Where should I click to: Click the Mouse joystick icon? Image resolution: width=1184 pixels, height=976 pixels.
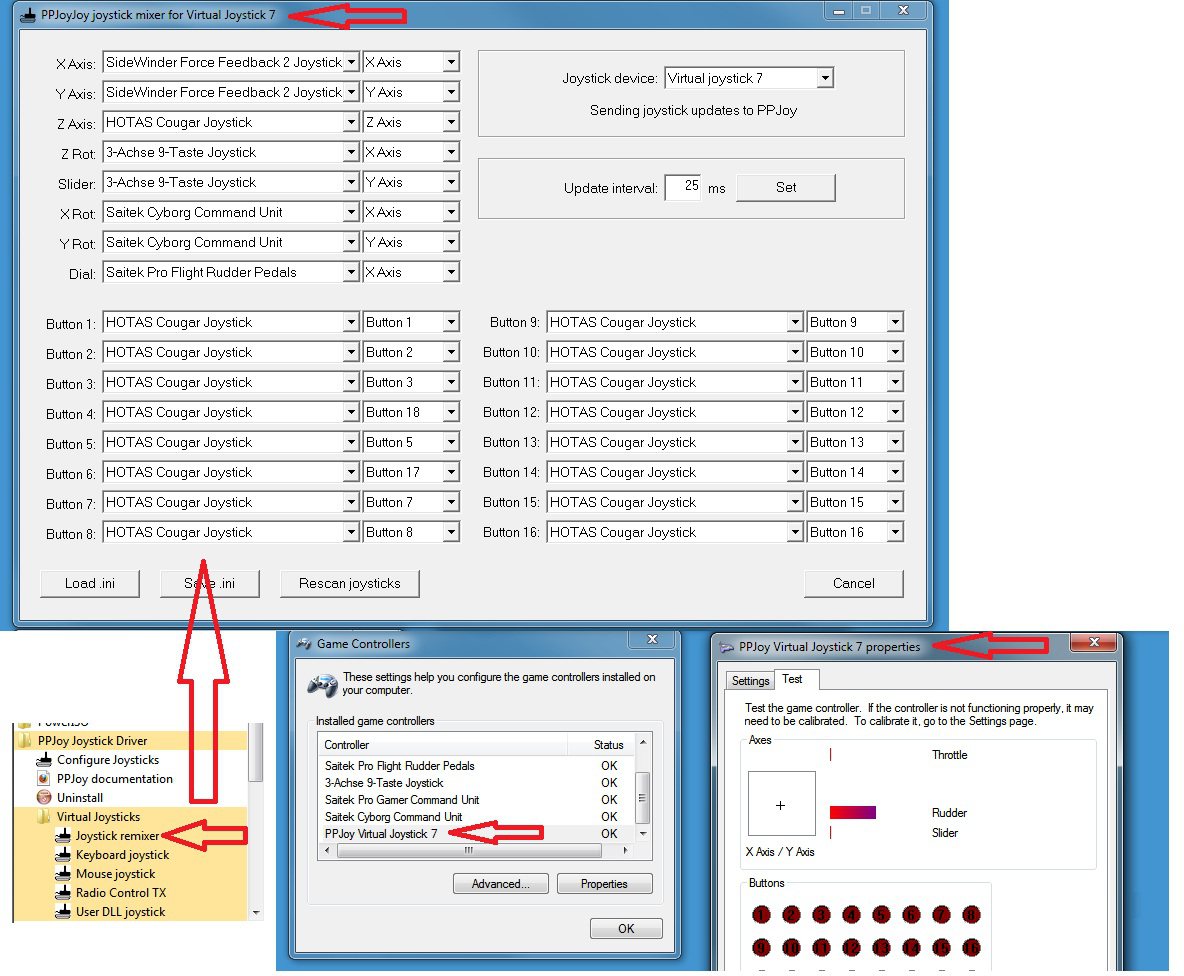point(63,873)
